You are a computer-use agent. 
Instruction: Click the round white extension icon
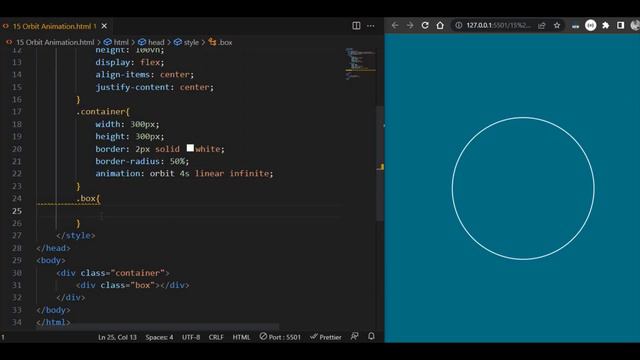pyautogui.click(x=591, y=25)
